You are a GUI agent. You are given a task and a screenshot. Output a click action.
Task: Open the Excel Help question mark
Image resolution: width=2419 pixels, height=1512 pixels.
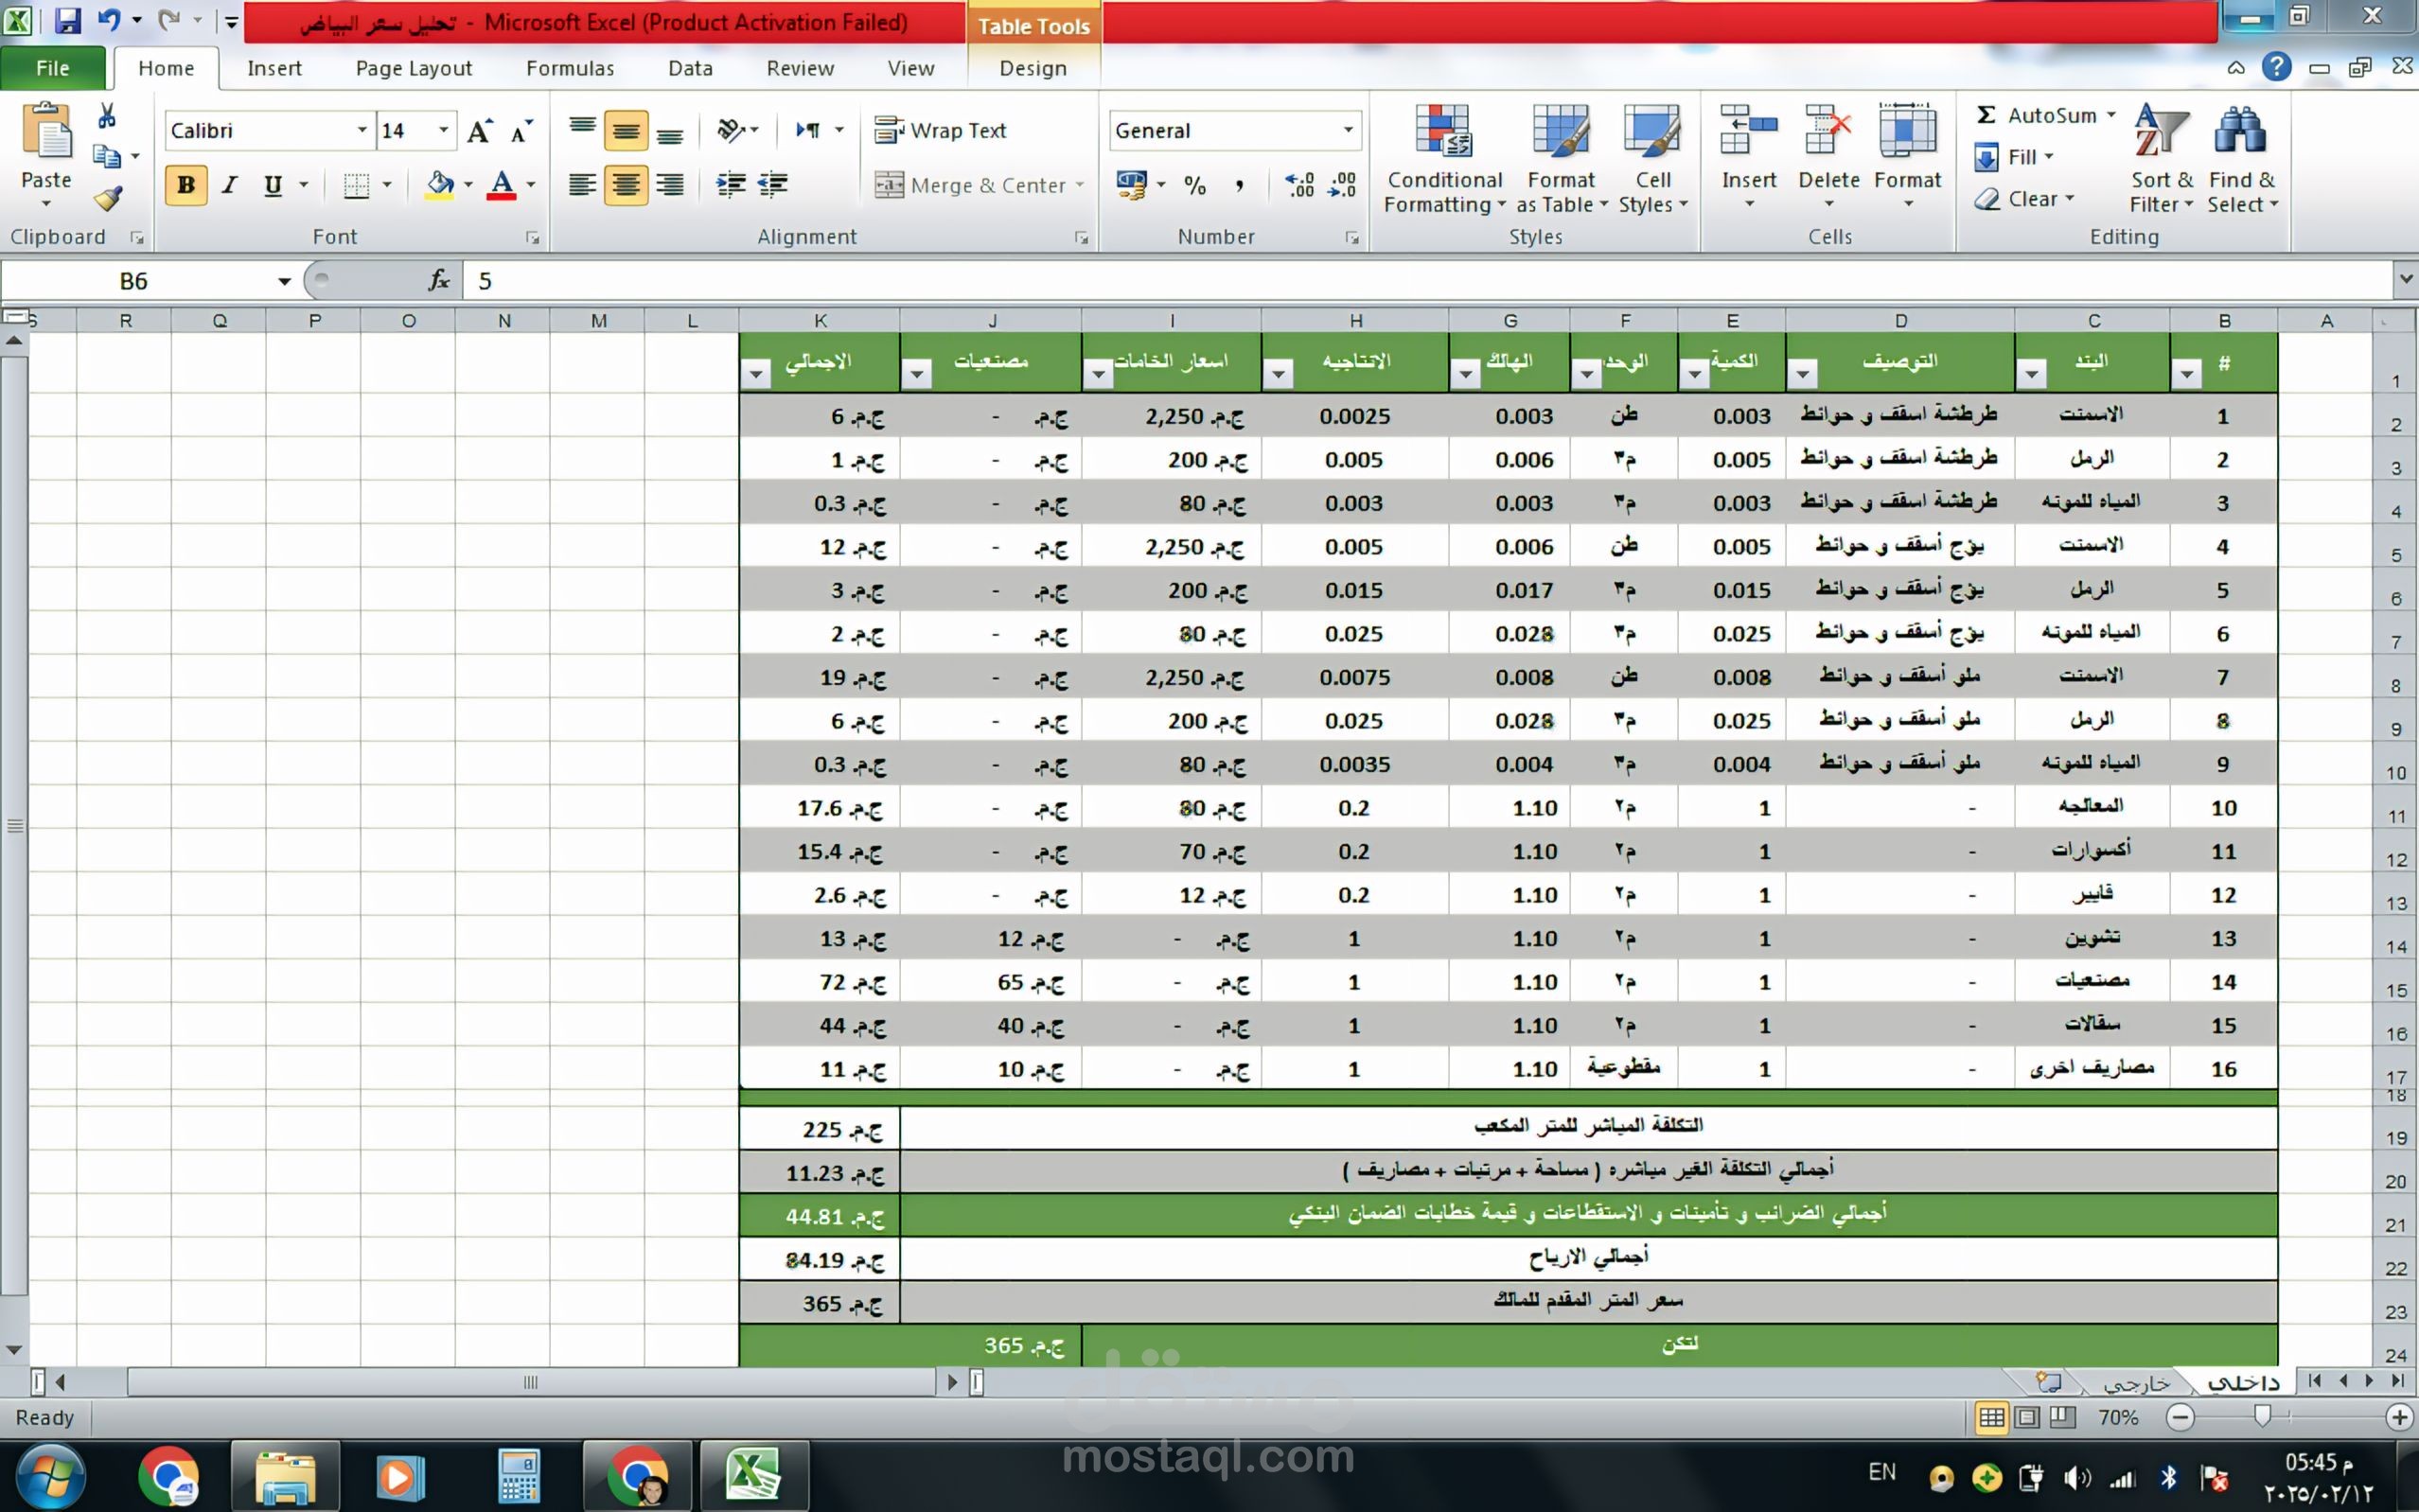(x=2277, y=68)
